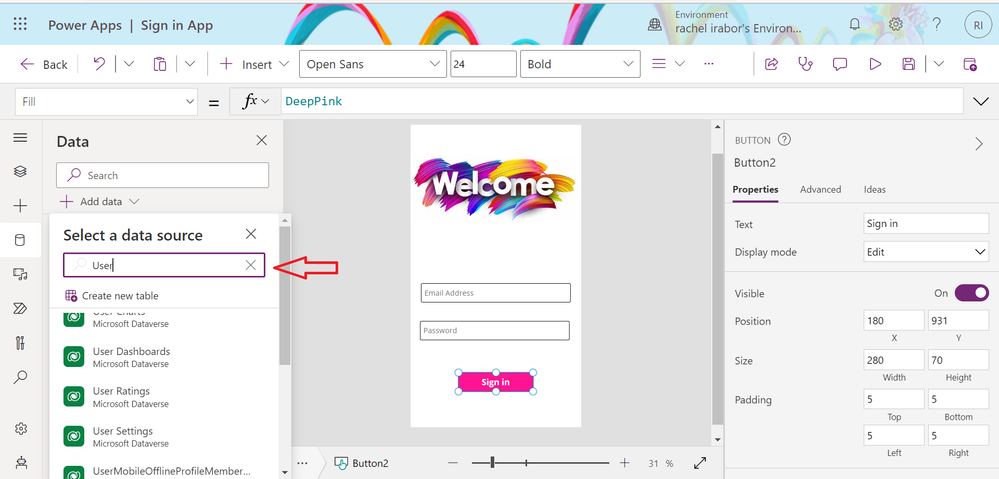
Task: Open the Bold font weight dropdown
Action: click(x=580, y=64)
